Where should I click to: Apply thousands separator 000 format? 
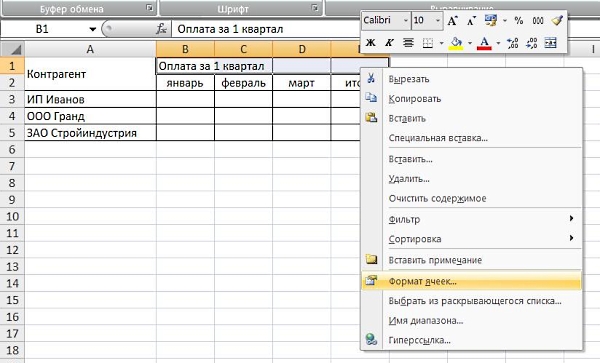coord(538,21)
